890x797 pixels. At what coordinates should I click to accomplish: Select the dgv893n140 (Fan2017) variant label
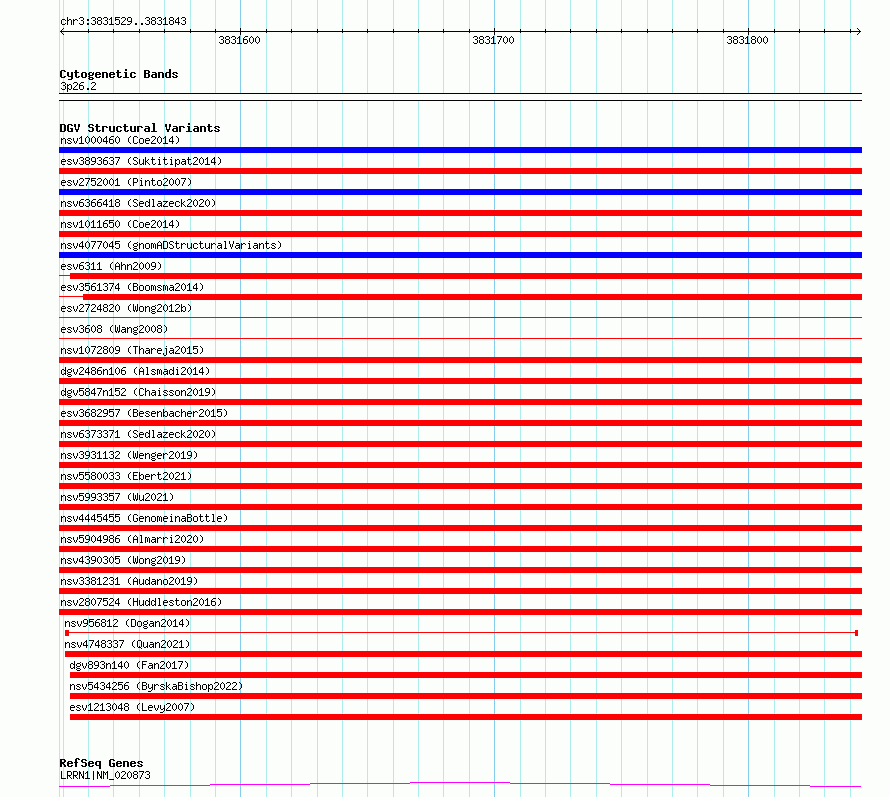click(129, 665)
